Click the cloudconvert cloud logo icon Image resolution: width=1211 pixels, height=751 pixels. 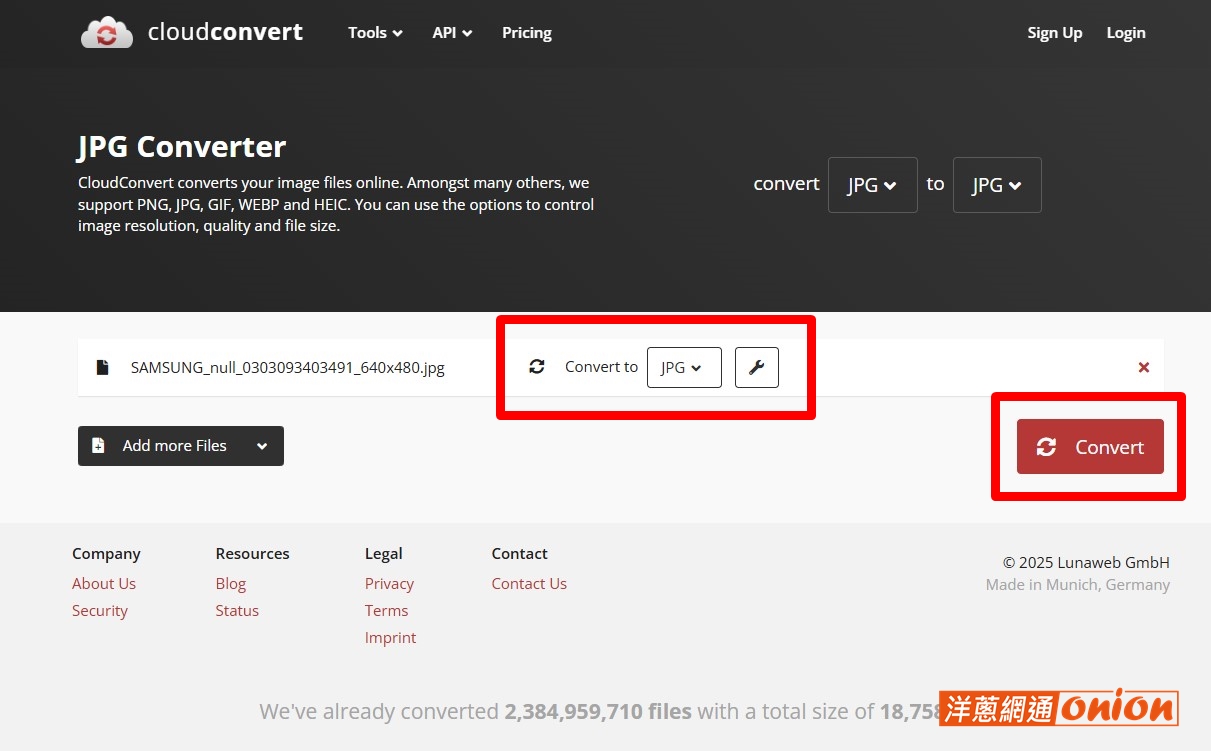tap(107, 33)
